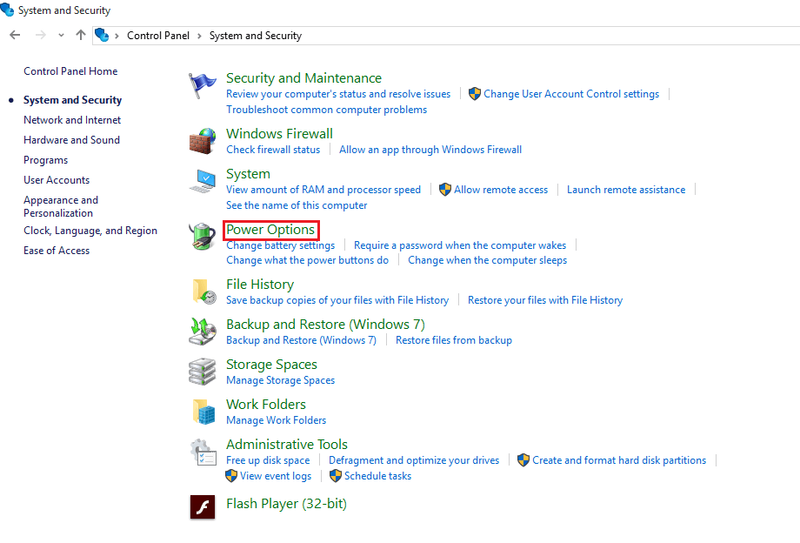Click Allow remote access
The width and height of the screenshot is (800, 543).
point(501,189)
